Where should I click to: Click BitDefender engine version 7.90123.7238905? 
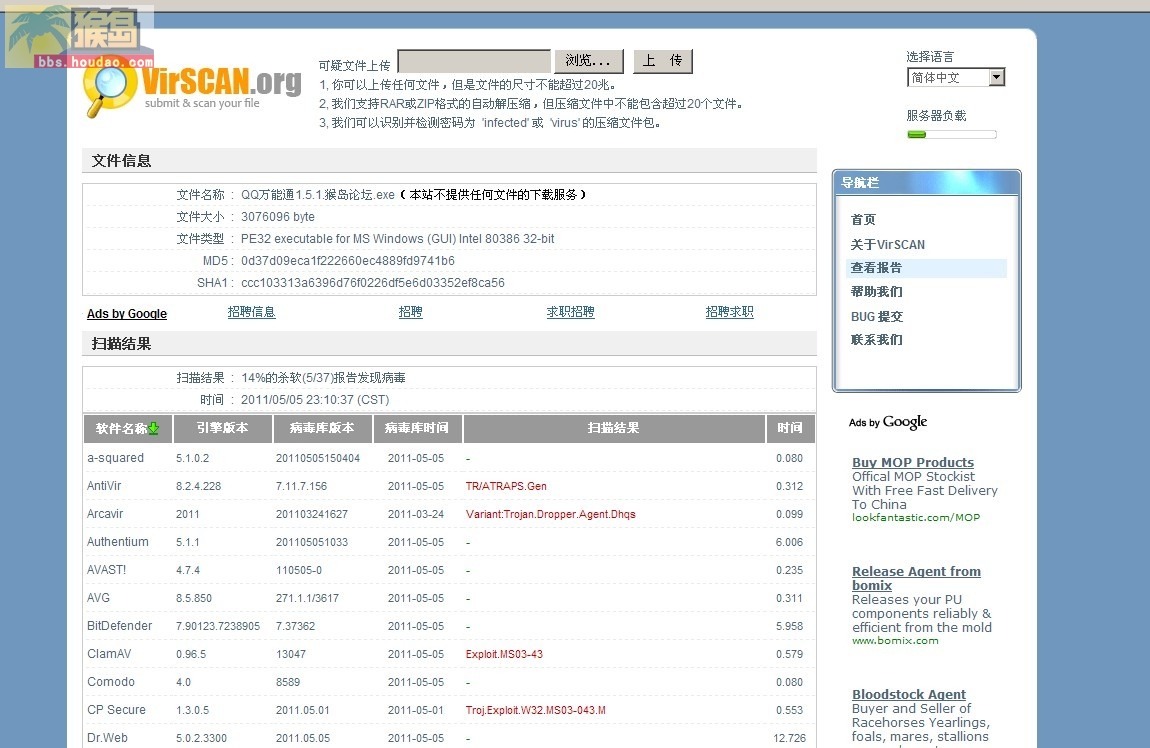tap(218, 626)
